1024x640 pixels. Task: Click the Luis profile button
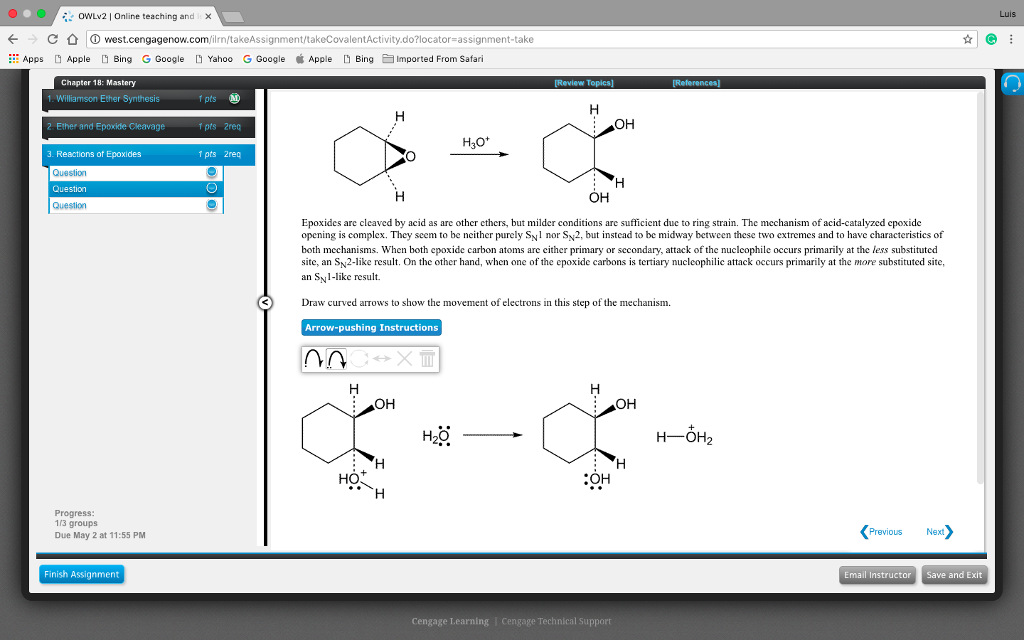pyautogui.click(x=1007, y=14)
